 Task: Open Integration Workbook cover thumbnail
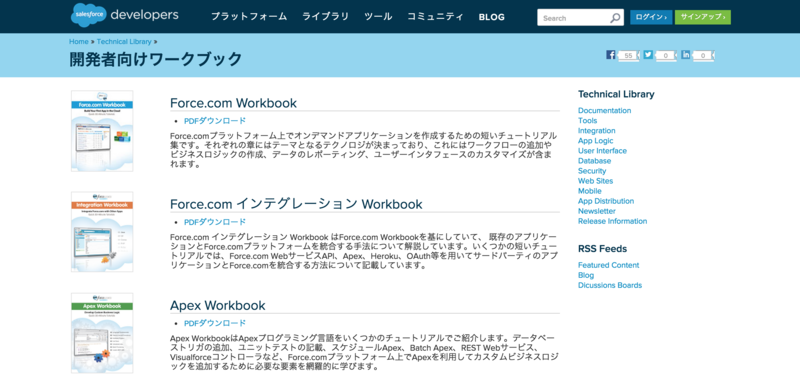[102, 232]
